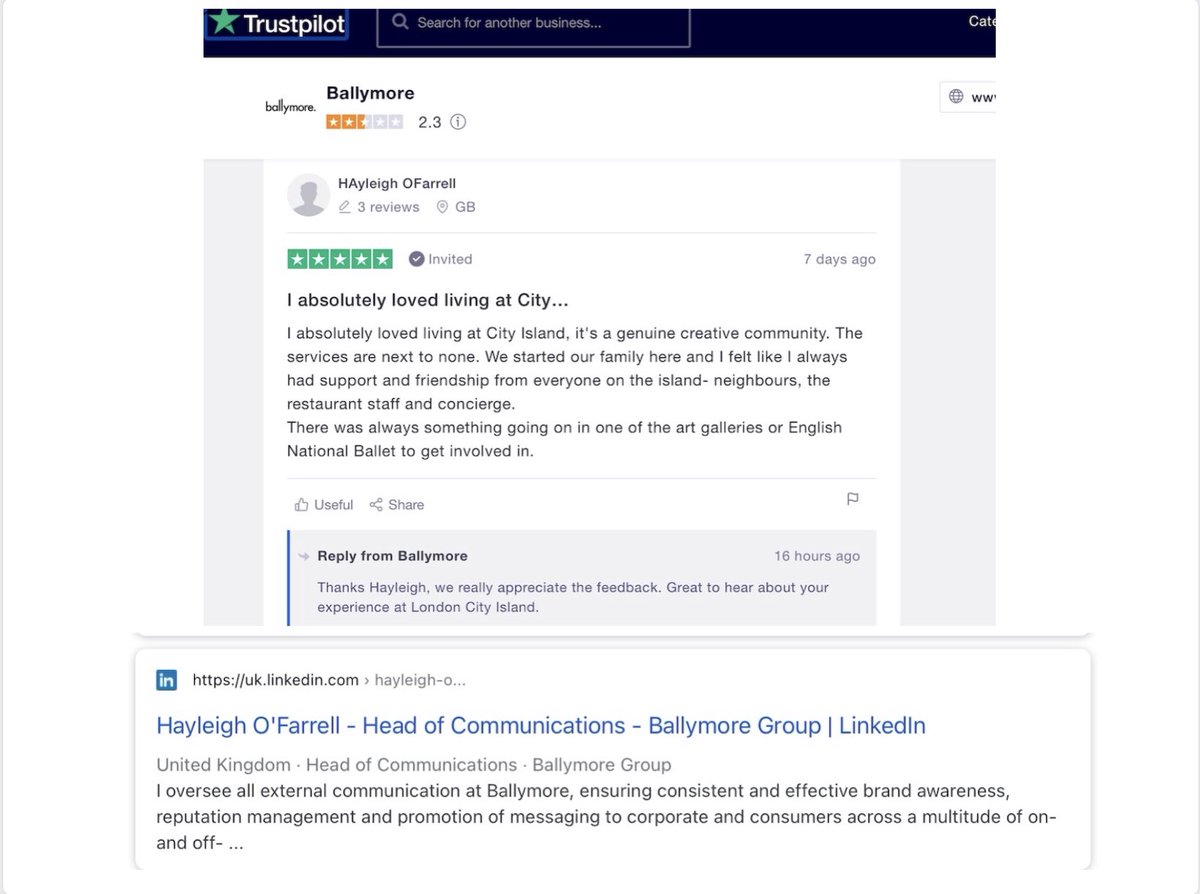
Task: Click the Ballymore company name heading
Action: point(370,93)
